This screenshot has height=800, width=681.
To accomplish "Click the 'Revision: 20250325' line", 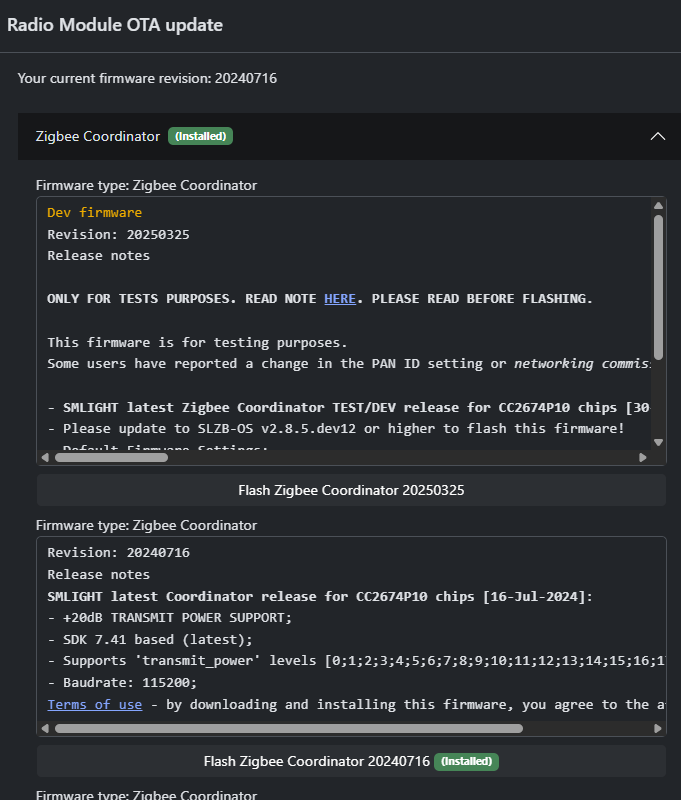I will [x=118, y=235].
